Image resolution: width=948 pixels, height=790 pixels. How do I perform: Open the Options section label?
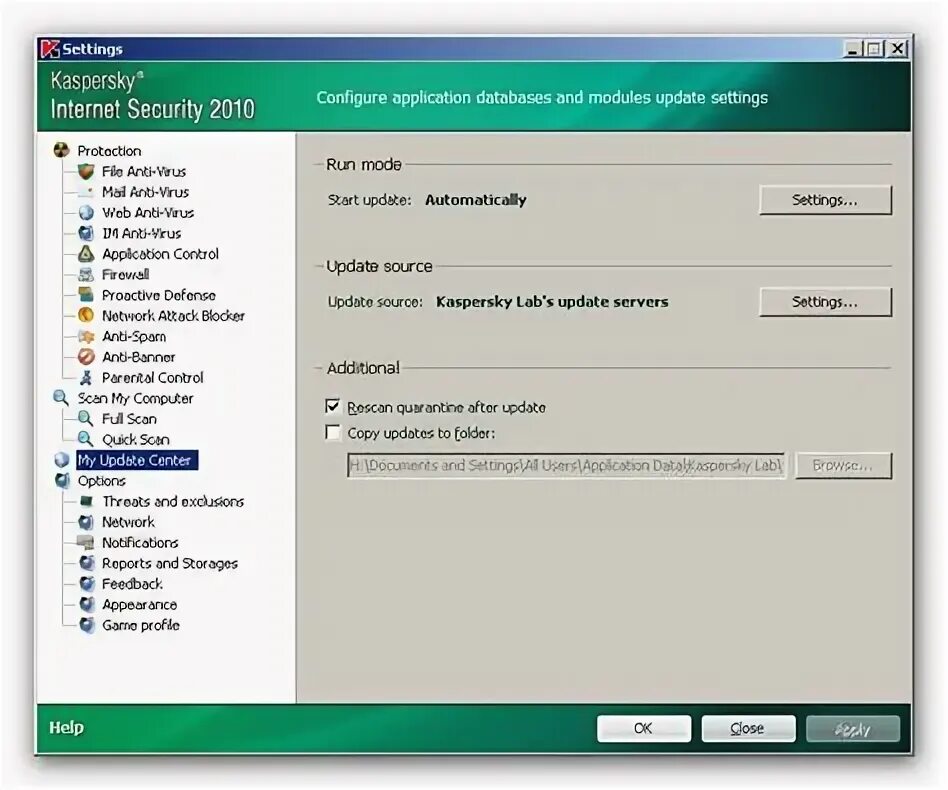(102, 481)
